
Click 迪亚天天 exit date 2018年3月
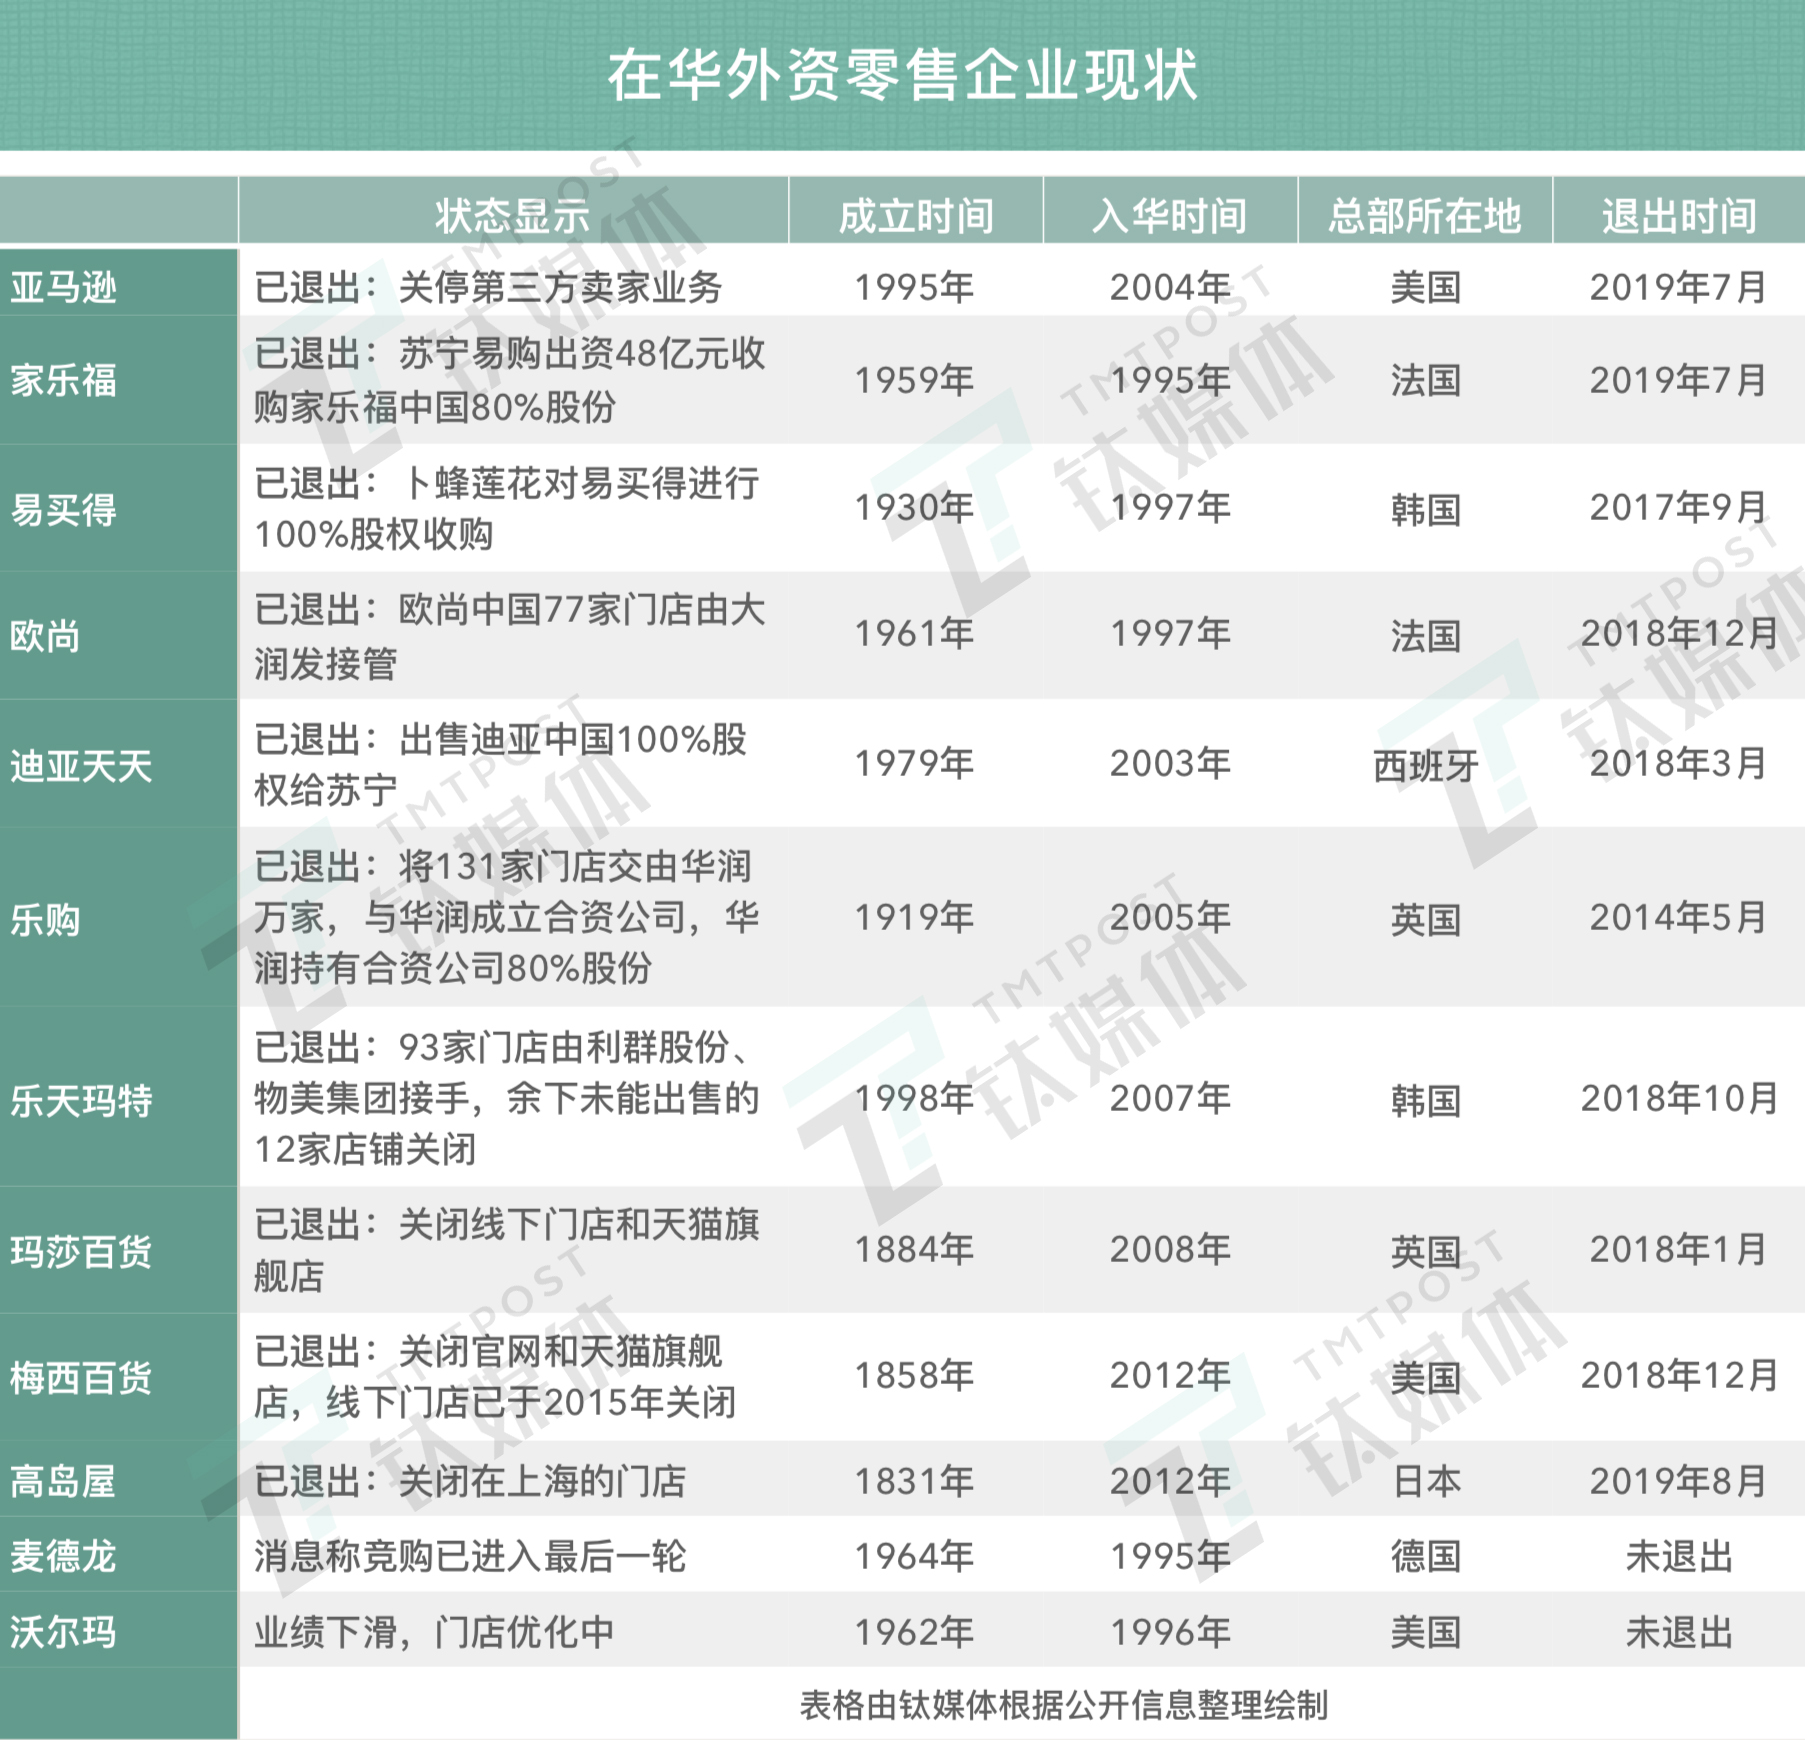click(1679, 764)
